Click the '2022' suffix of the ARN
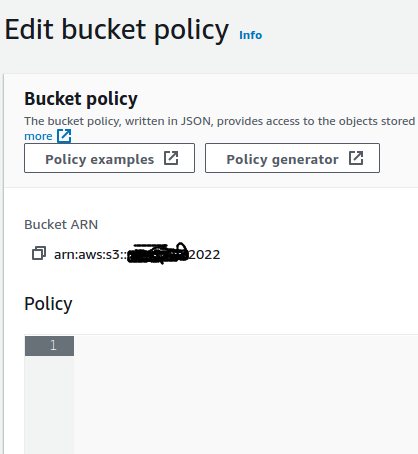The height and width of the screenshot is (454, 418). pyautogui.click(x=204, y=255)
